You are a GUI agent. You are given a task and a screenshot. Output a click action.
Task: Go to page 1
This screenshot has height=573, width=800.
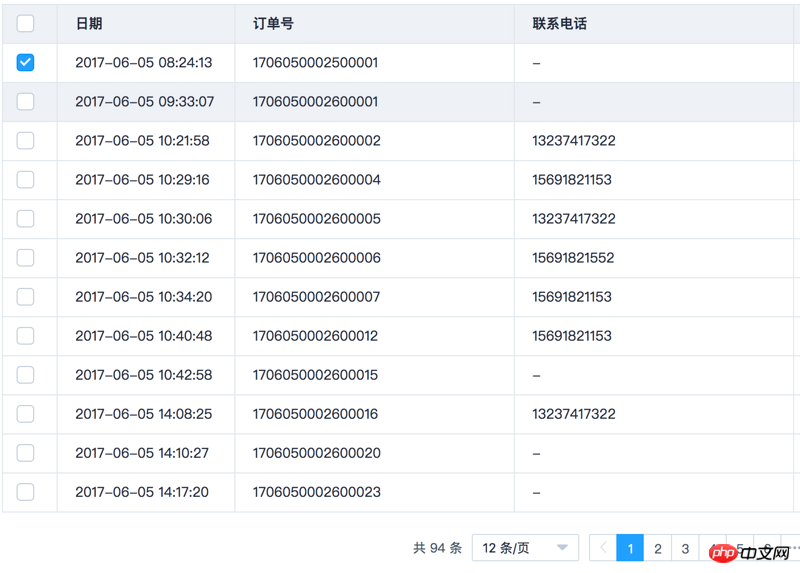pos(630,548)
